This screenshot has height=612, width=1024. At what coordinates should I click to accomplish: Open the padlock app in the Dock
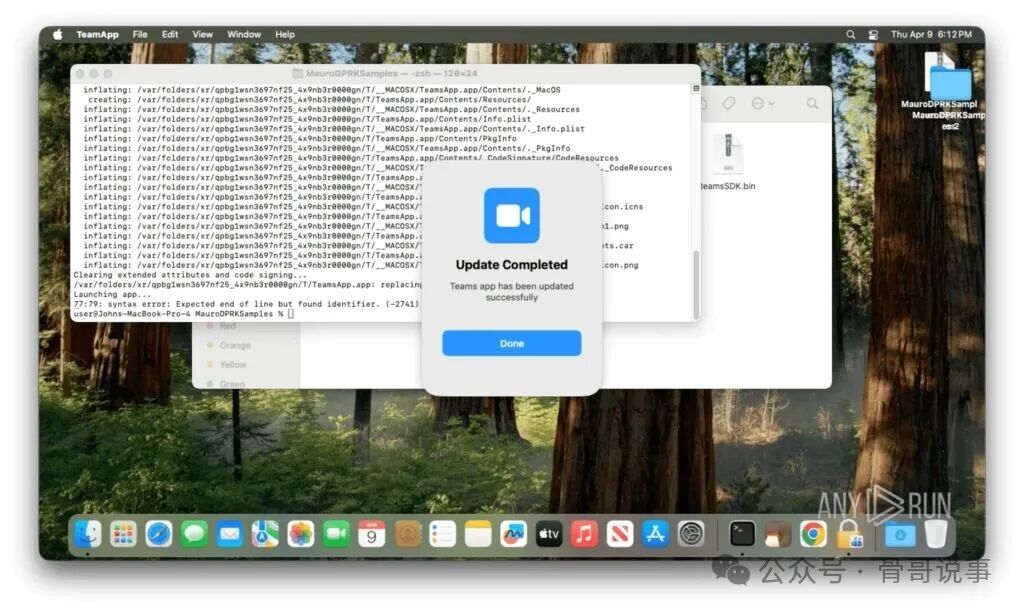point(849,534)
